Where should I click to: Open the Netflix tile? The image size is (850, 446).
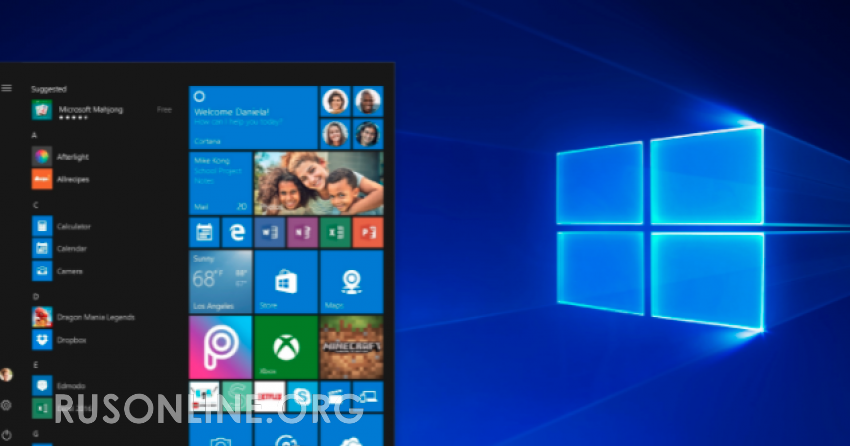[x=269, y=396]
